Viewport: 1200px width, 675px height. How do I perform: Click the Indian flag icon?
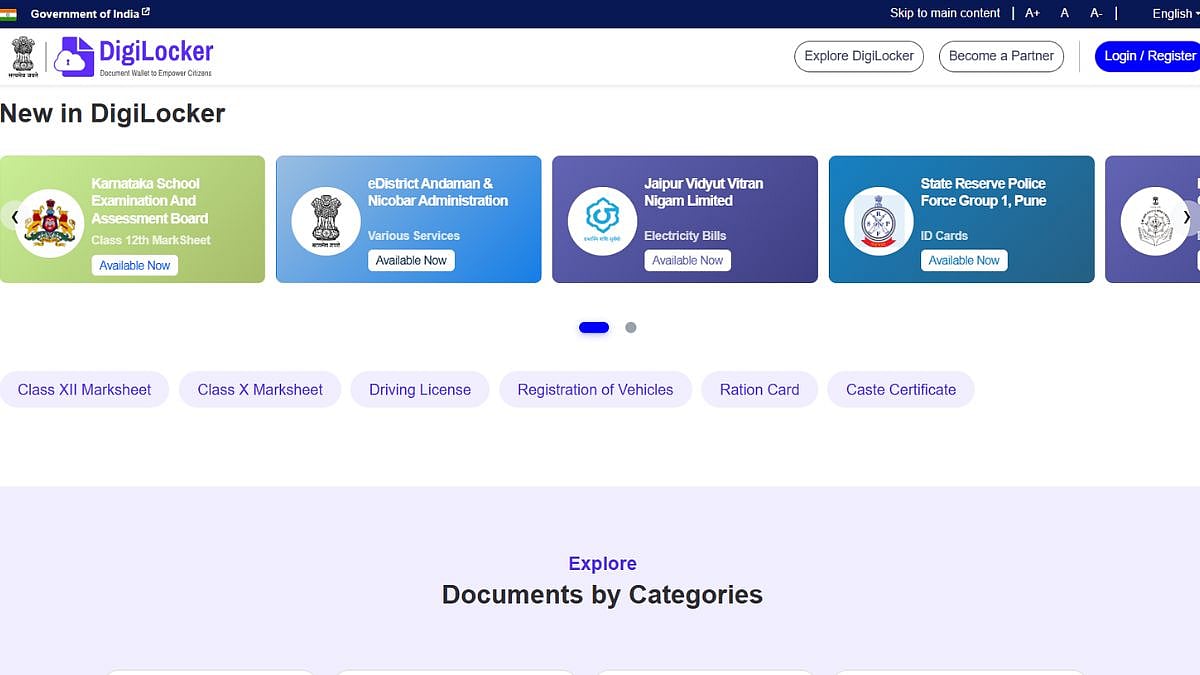click(8, 14)
